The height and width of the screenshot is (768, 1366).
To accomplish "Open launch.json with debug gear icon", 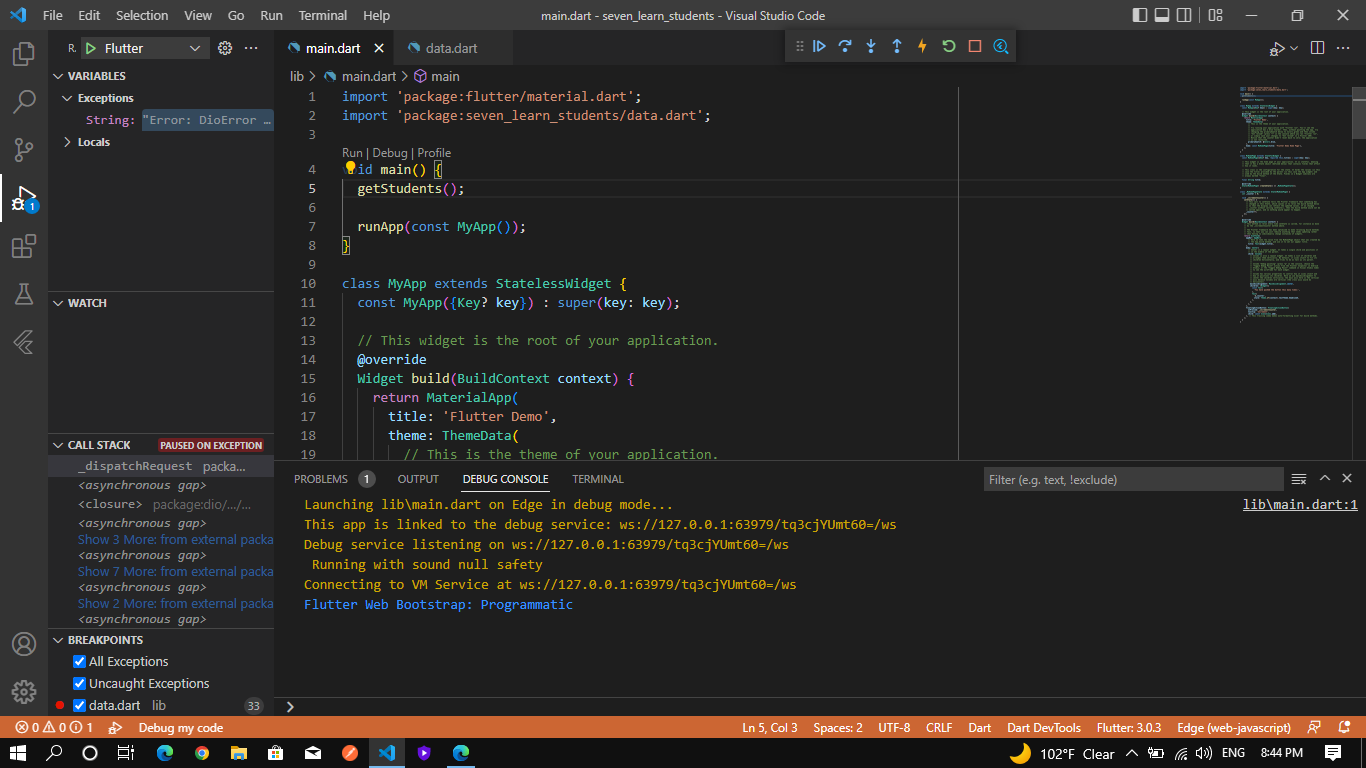I will 225,48.
